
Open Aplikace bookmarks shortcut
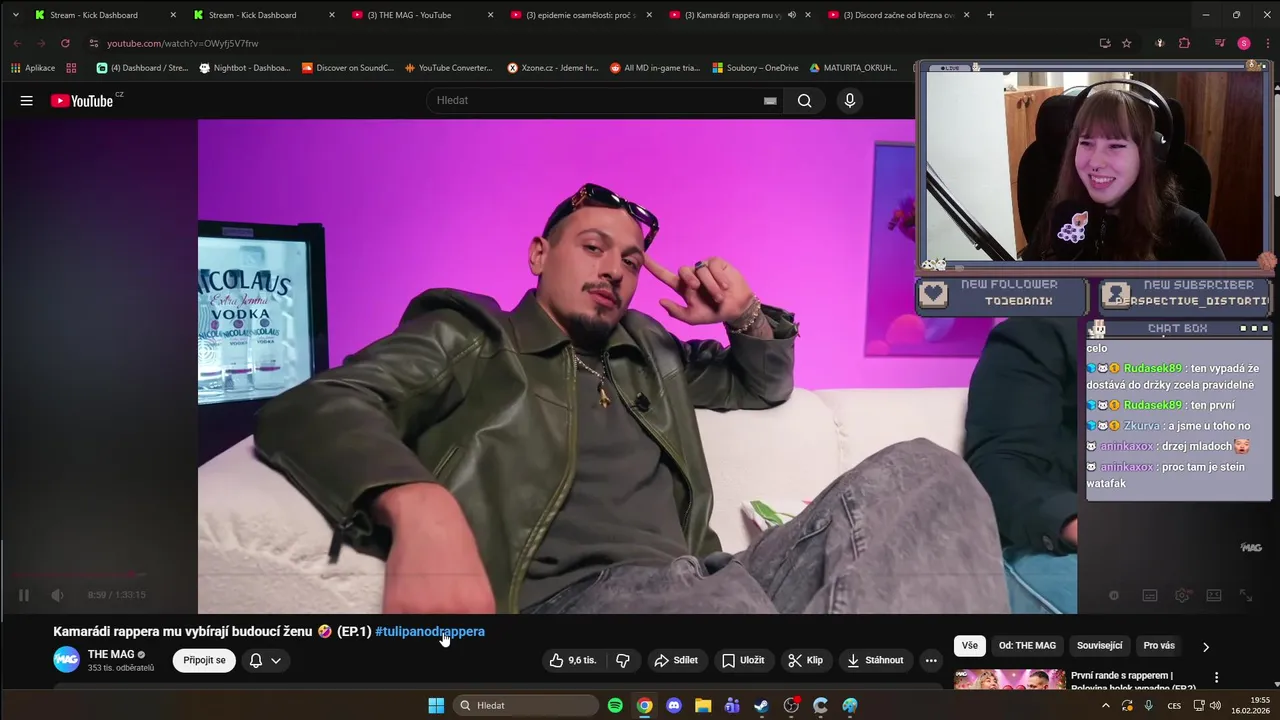[34, 68]
